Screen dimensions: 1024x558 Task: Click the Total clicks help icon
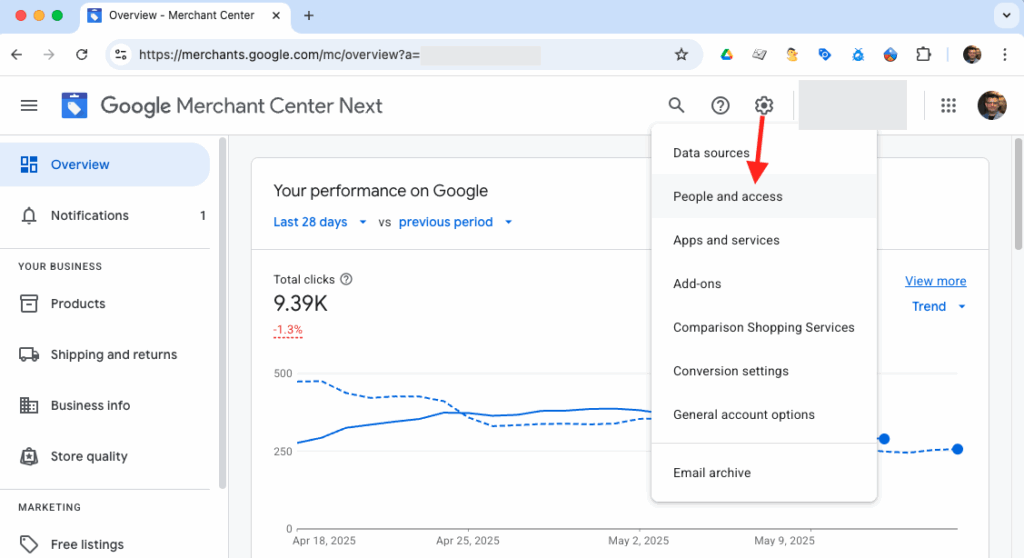click(346, 279)
